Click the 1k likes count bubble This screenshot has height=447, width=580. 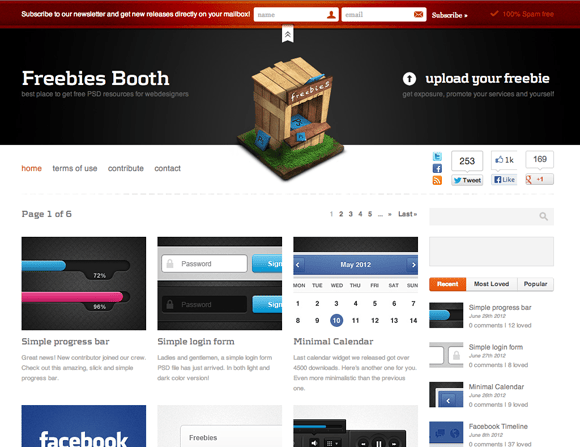pyautogui.click(x=504, y=160)
